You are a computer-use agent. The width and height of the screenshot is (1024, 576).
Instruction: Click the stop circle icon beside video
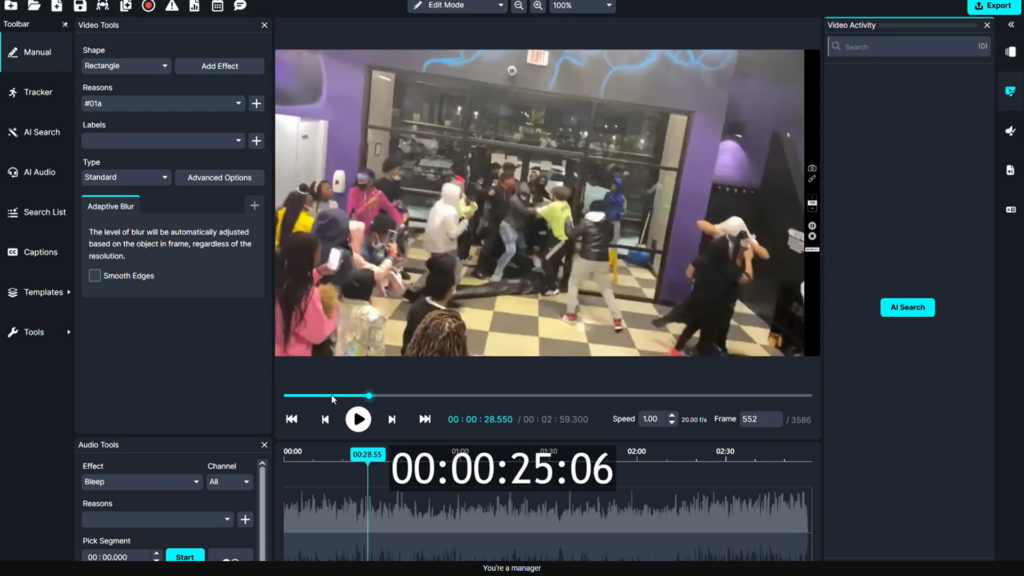click(x=812, y=236)
